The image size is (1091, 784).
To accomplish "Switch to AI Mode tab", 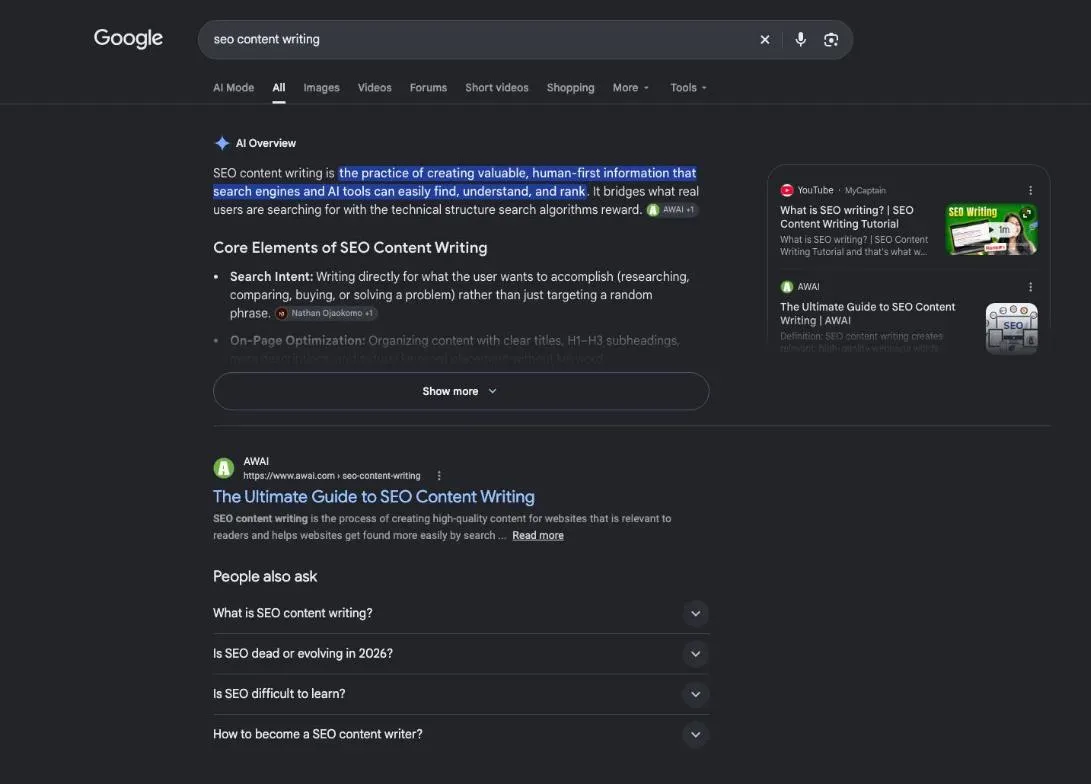I will click(x=233, y=88).
